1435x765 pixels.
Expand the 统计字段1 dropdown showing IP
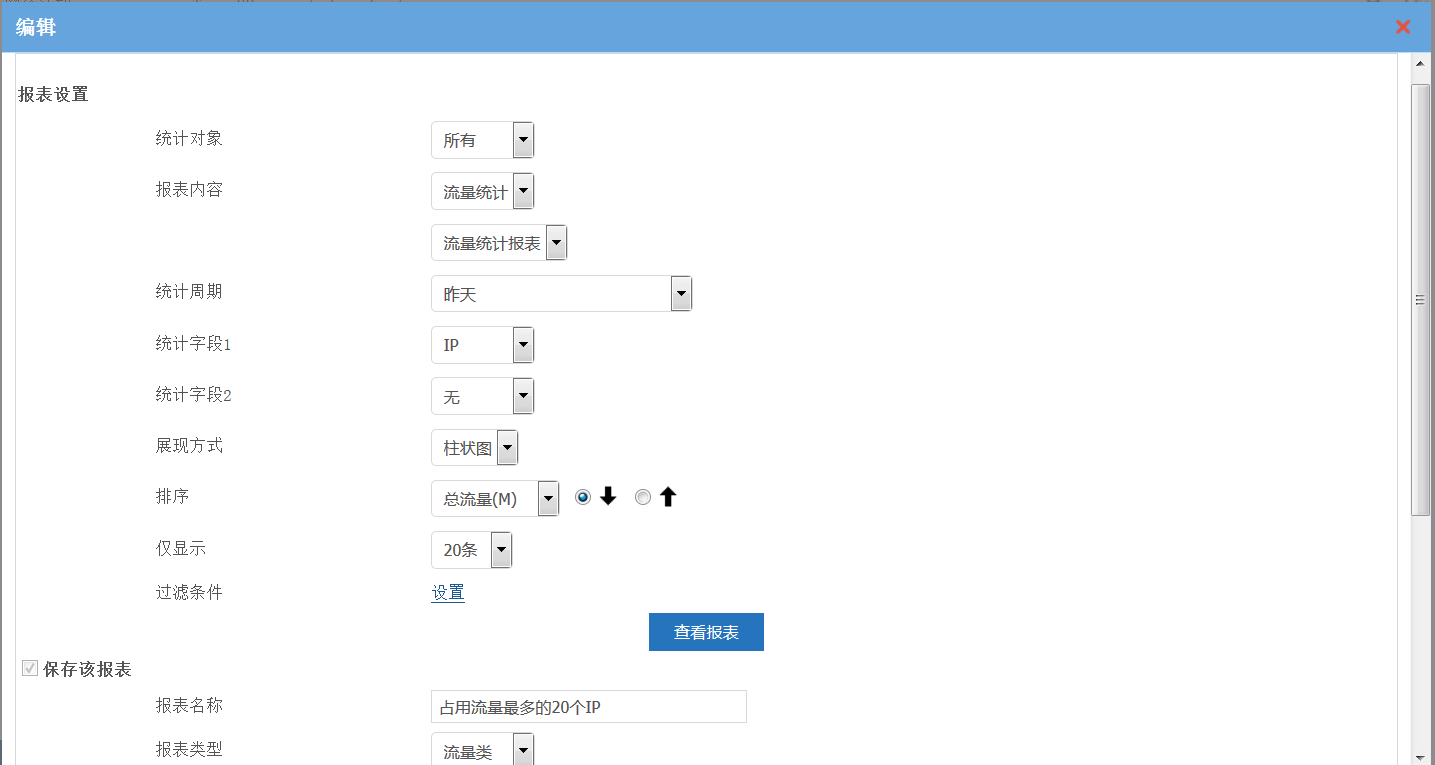click(482, 345)
